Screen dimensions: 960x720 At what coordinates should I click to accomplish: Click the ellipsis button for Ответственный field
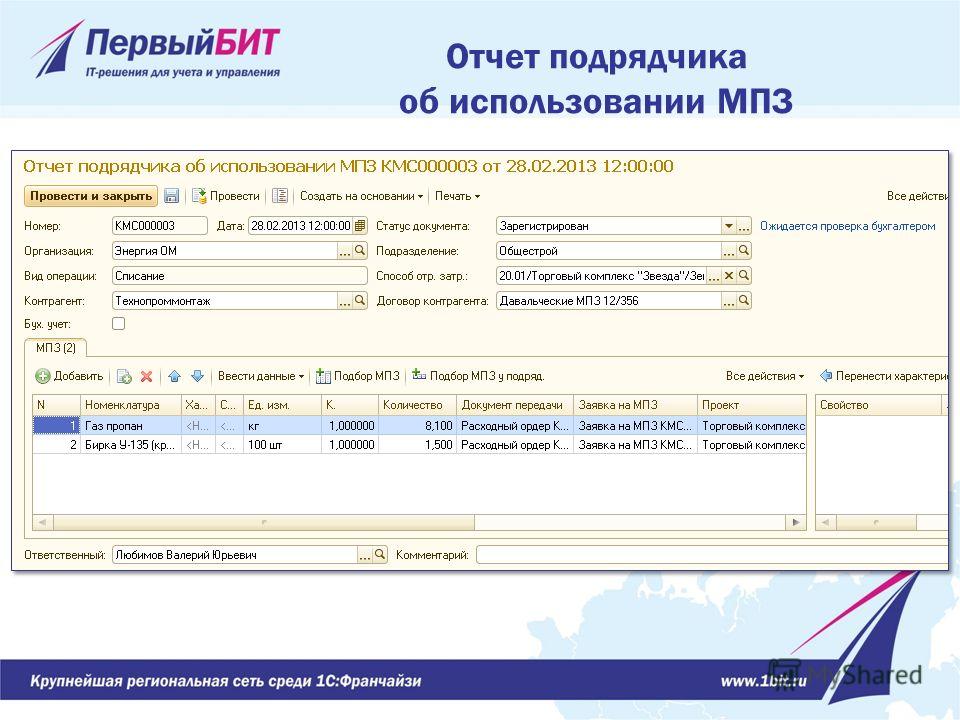pos(365,555)
